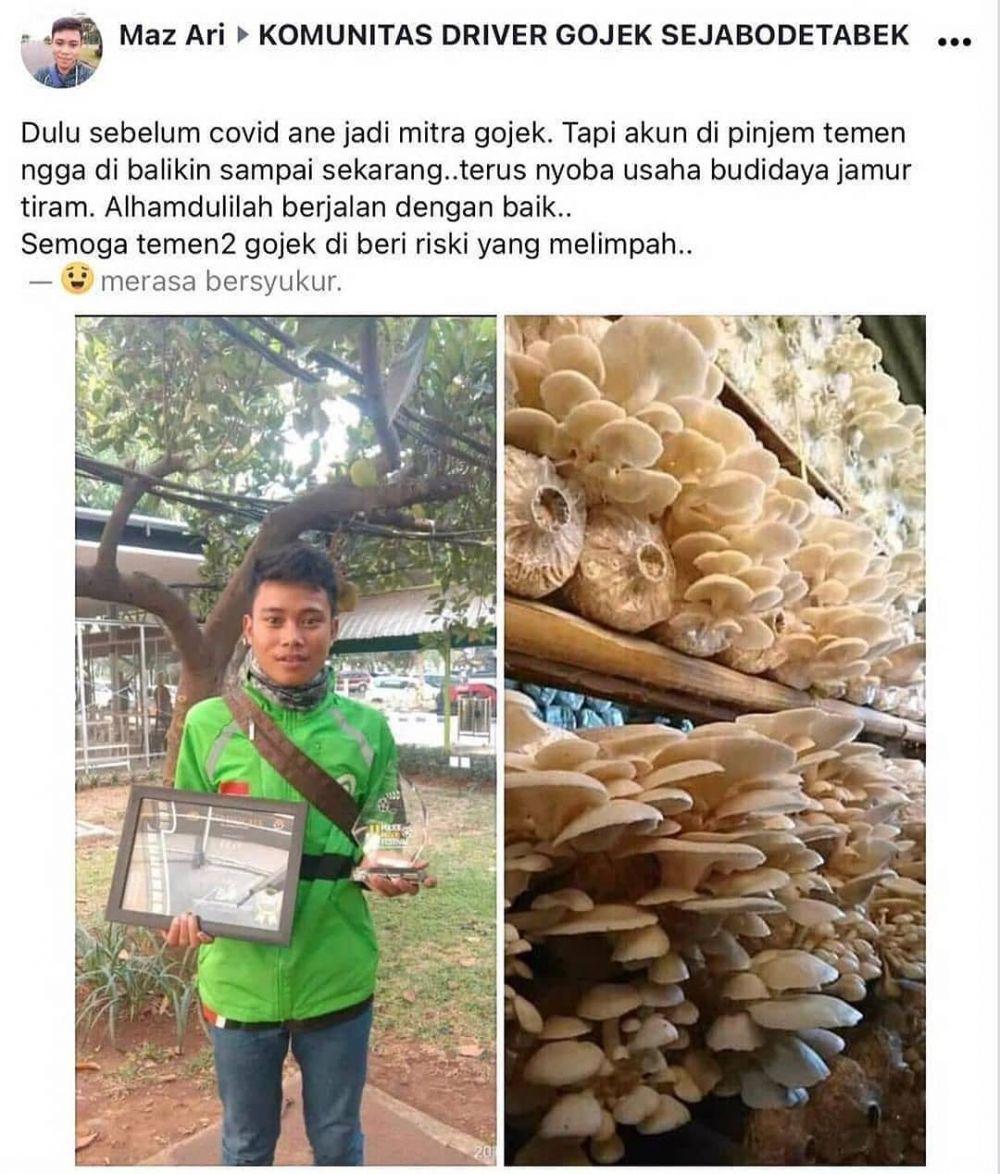Click the dash before the feeling emoji
The height and width of the screenshot is (1174, 1000).
pyautogui.click(x=41, y=282)
